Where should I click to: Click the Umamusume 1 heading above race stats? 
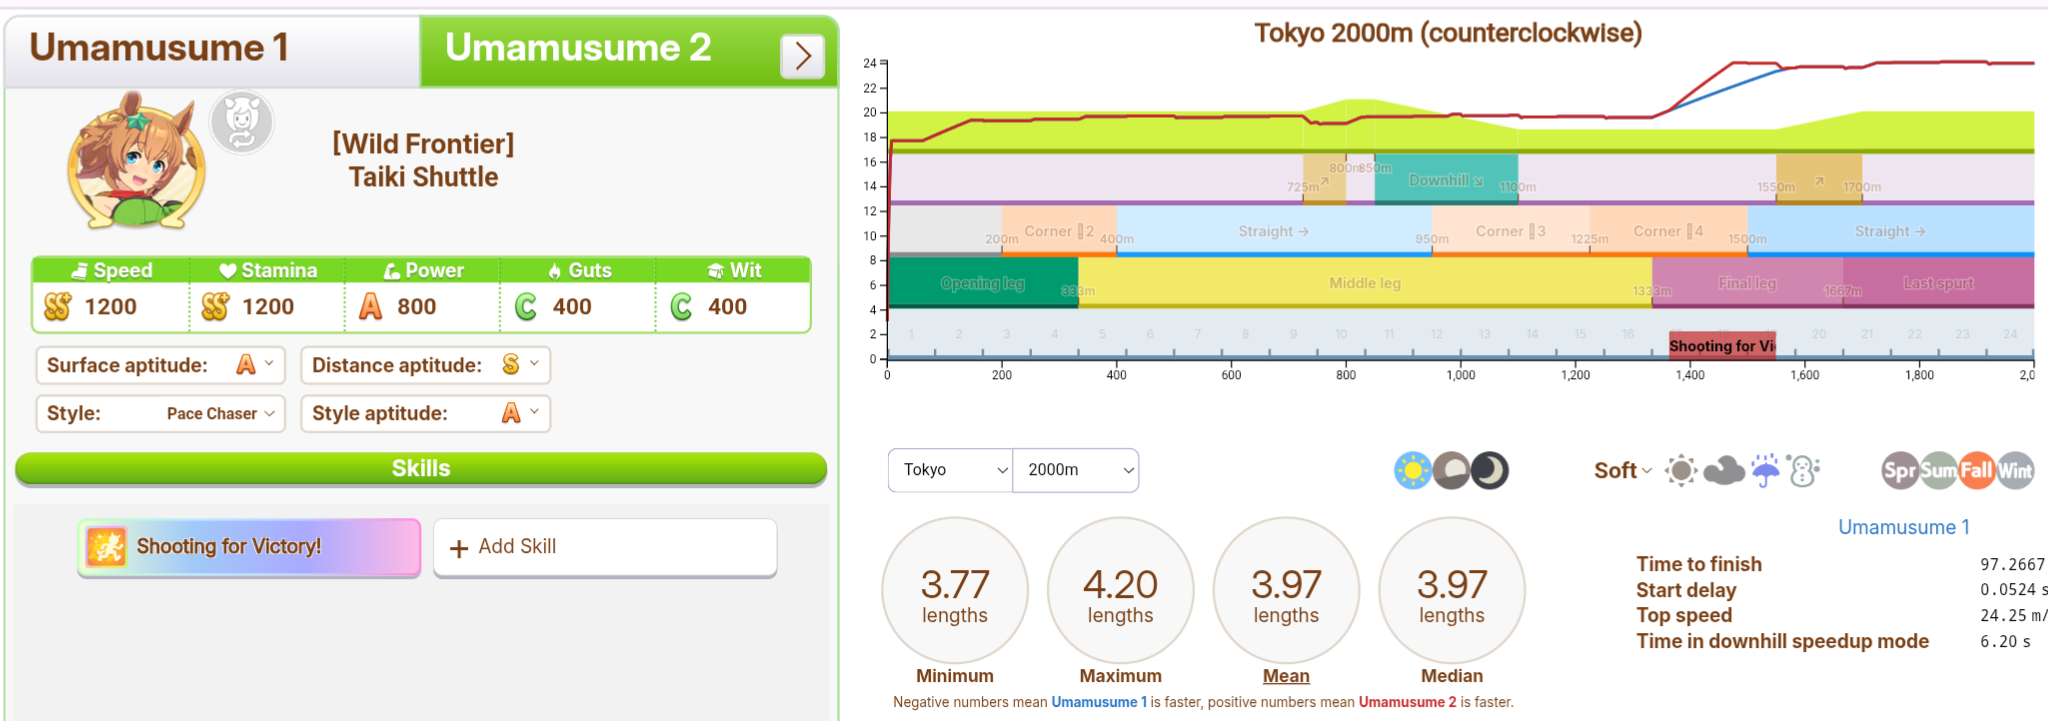(x=1904, y=527)
